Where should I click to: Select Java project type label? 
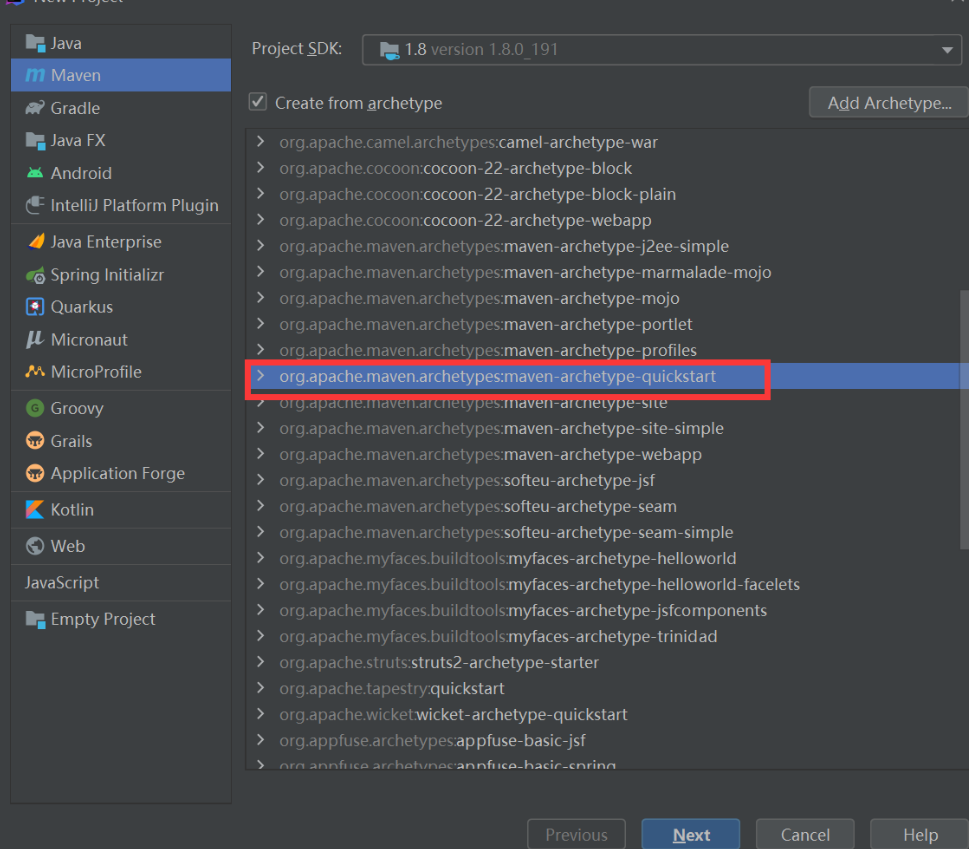coord(66,43)
